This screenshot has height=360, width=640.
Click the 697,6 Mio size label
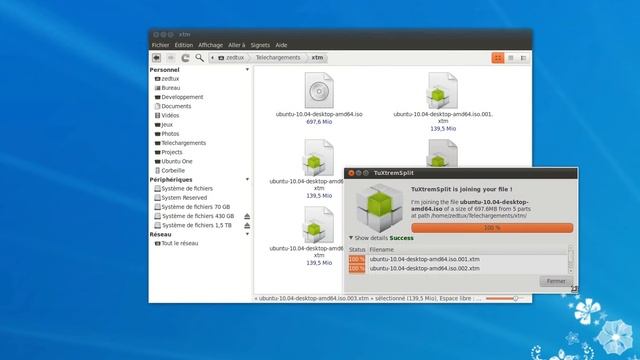click(319, 122)
